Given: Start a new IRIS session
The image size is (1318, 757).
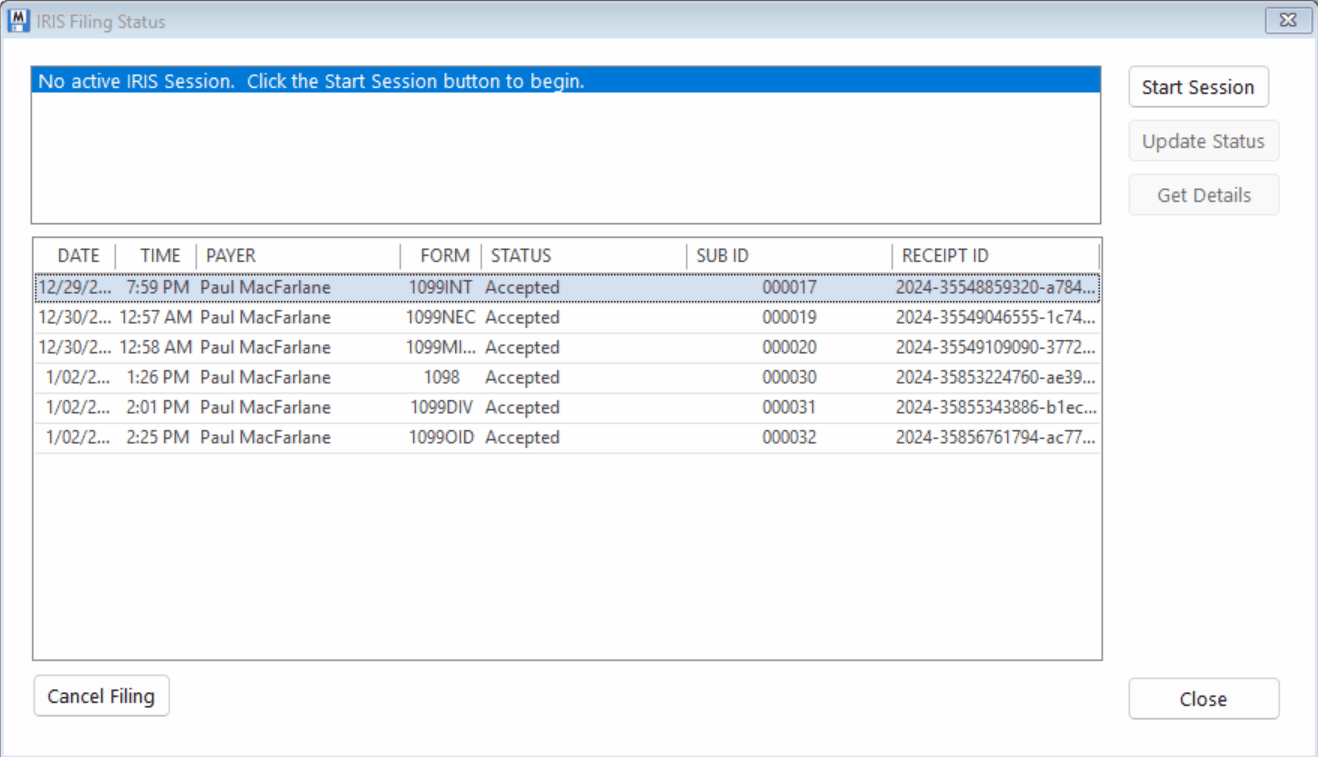Looking at the screenshot, I should click(1198, 87).
